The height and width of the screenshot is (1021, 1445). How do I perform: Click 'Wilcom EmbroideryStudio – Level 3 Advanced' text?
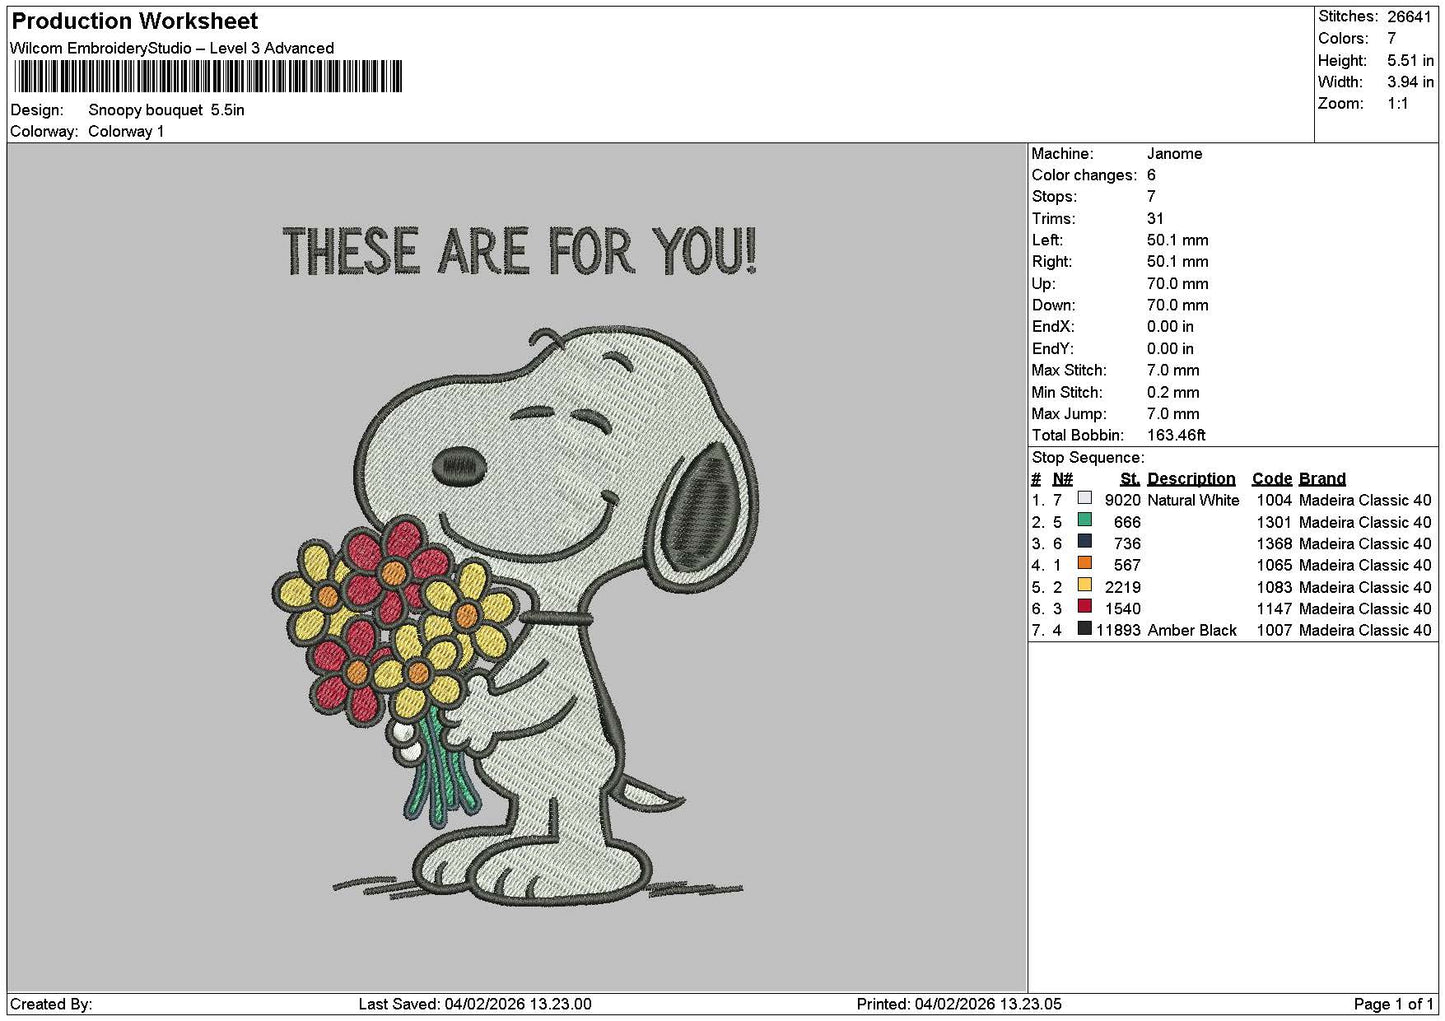(172, 48)
